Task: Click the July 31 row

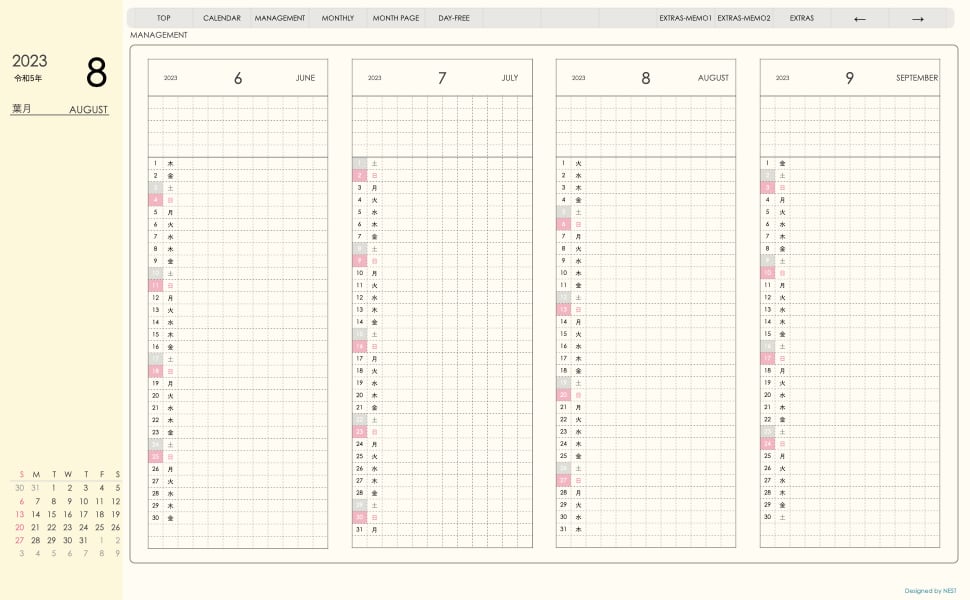Action: pos(442,529)
